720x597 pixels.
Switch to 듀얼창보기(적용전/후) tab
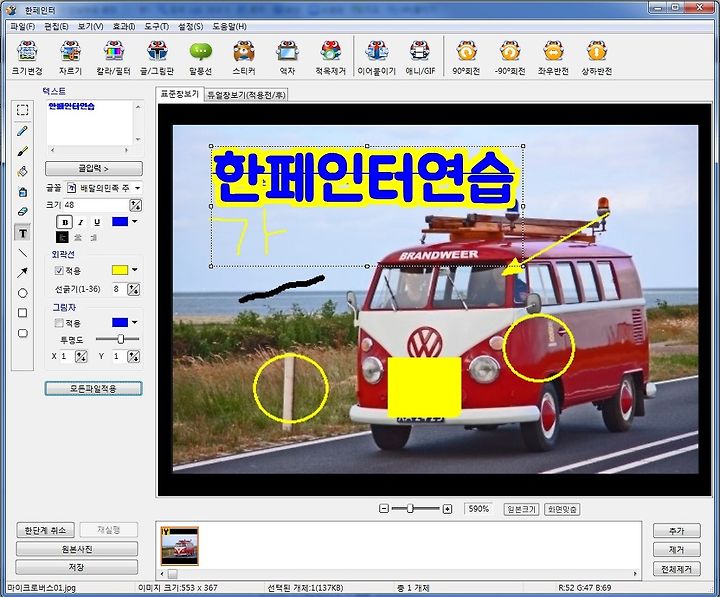pos(246,95)
